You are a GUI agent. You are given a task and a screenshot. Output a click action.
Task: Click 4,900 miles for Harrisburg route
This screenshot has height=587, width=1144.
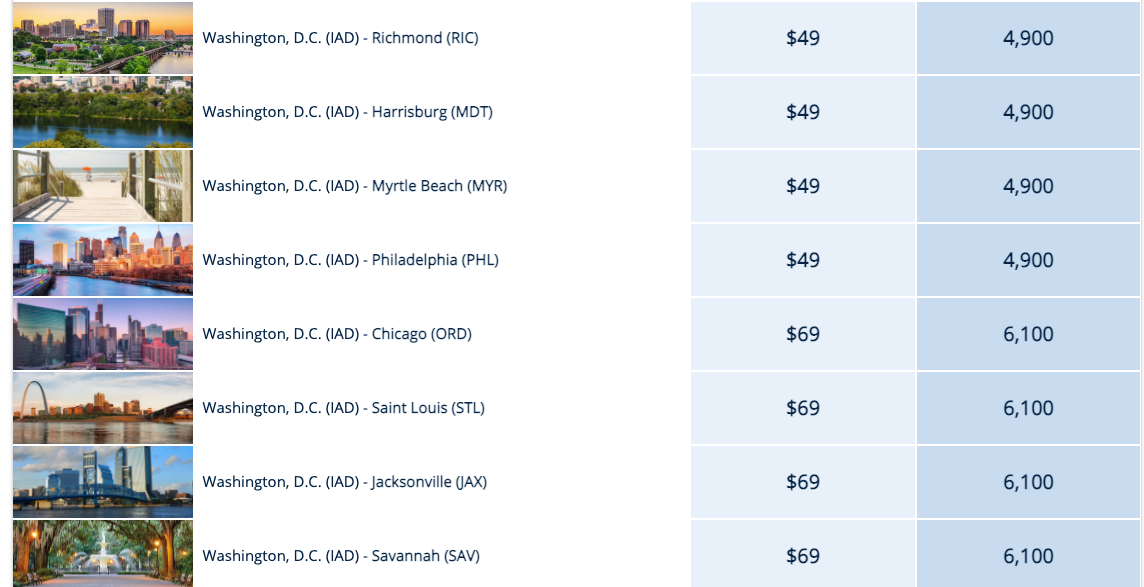[1028, 112]
